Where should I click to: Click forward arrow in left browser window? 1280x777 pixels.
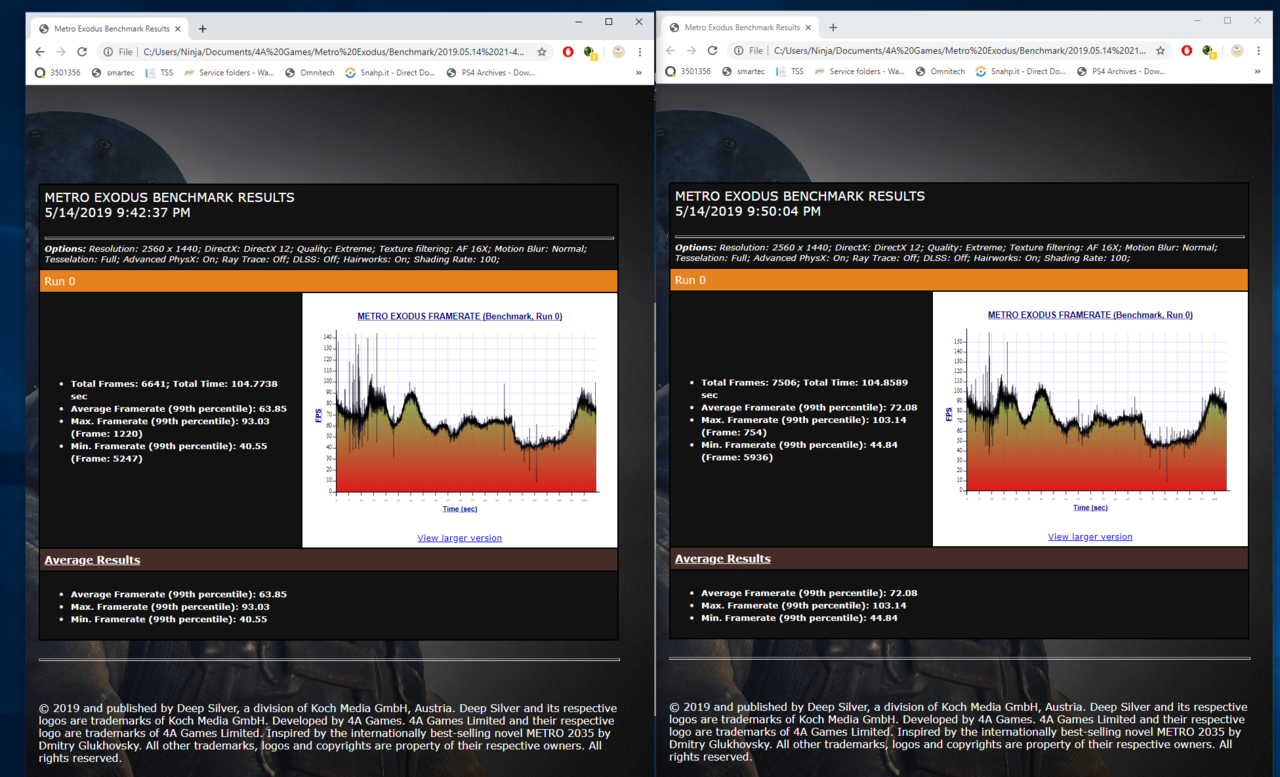click(61, 52)
